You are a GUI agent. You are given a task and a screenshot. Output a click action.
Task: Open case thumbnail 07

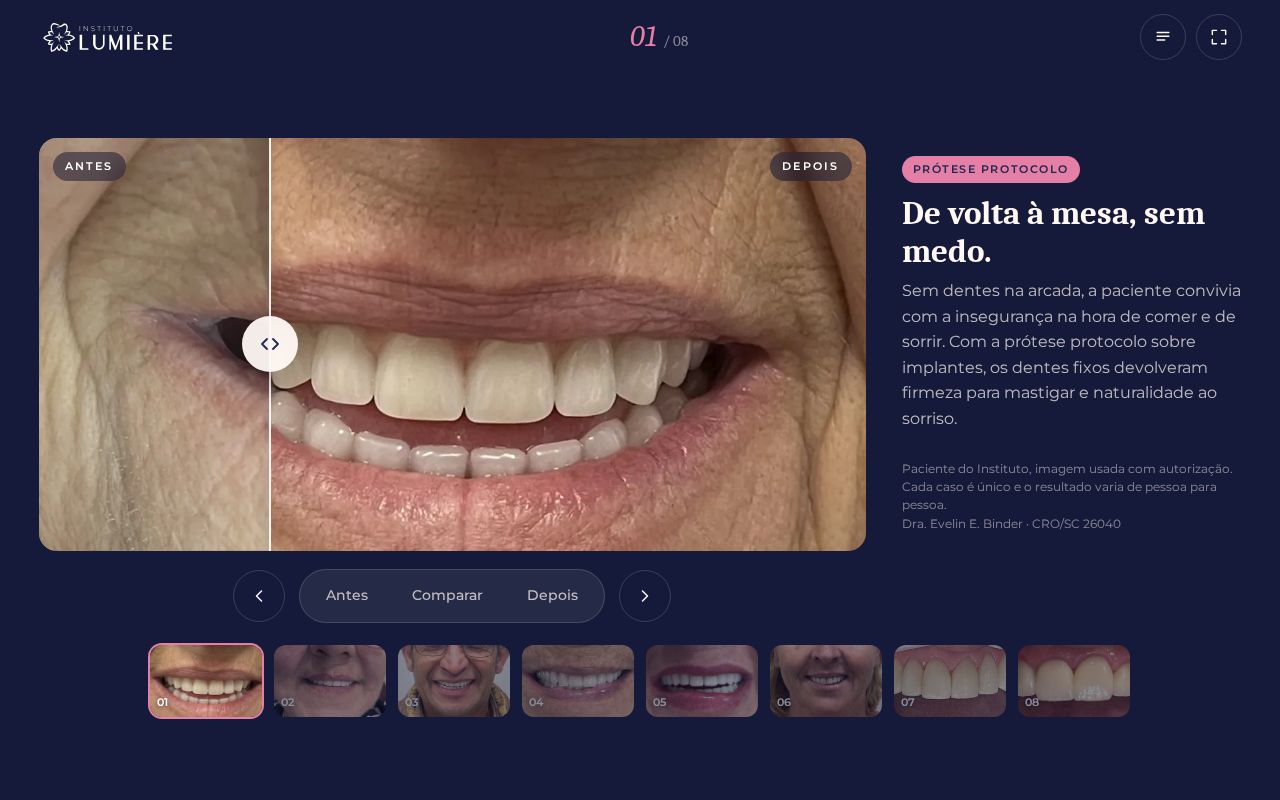coord(950,681)
